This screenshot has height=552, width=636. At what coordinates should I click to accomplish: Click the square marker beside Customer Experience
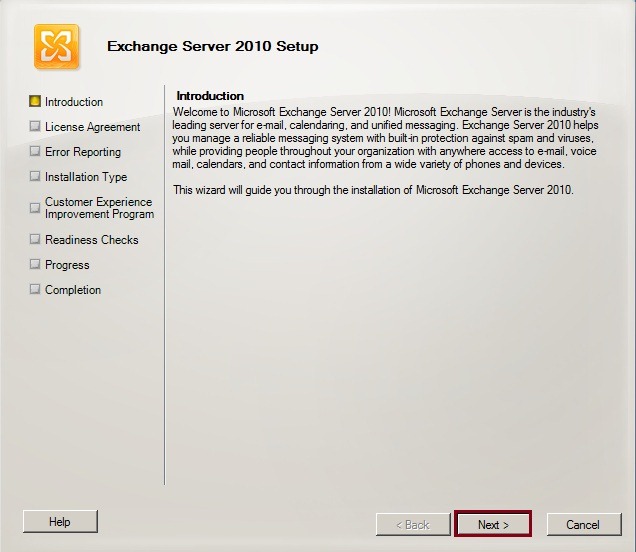[x=35, y=202]
